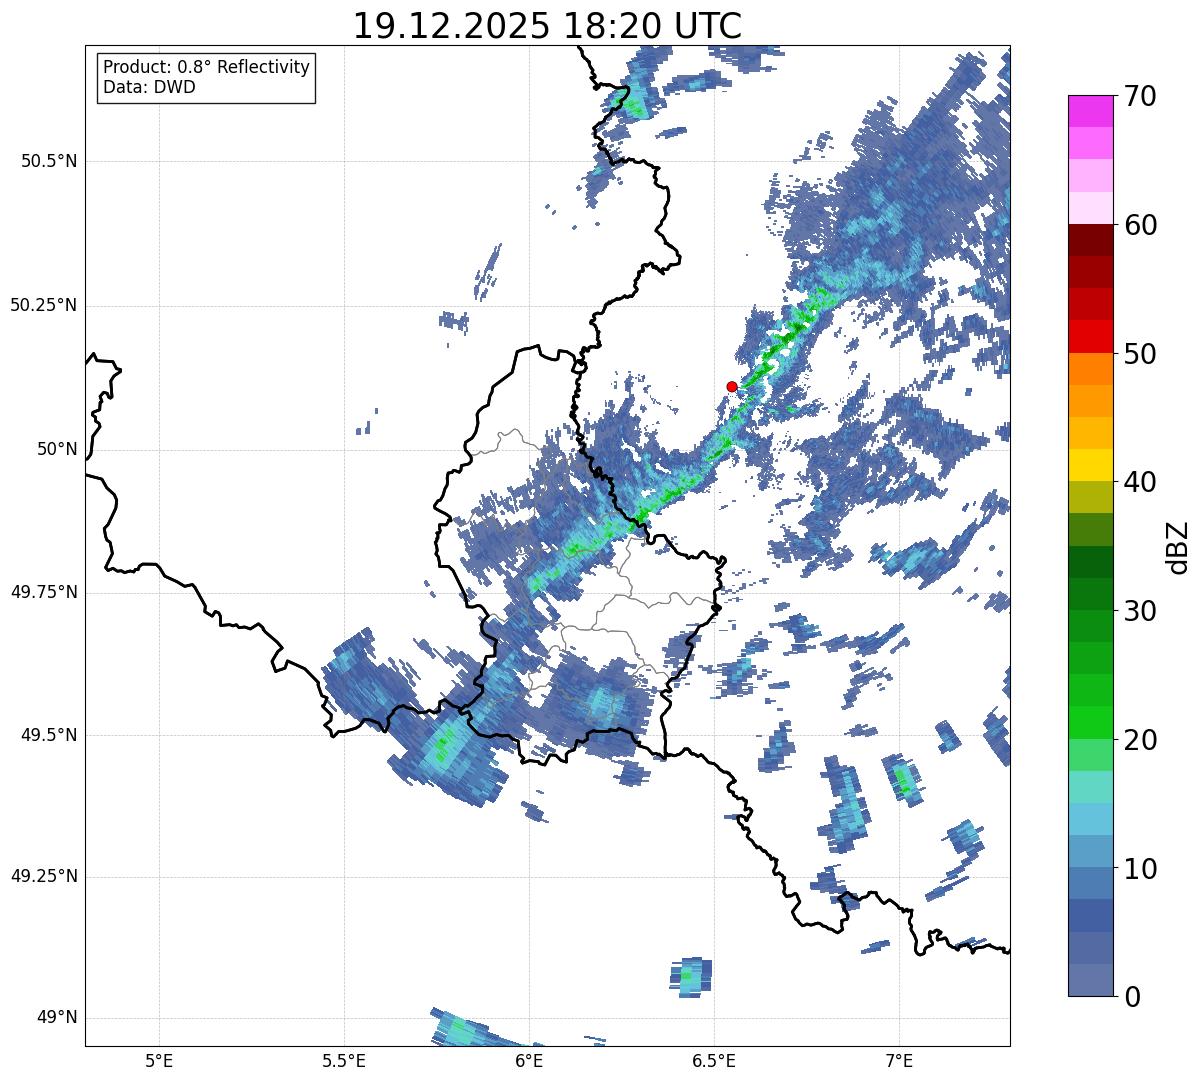This screenshot has width=1202, height=1081.
Task: Click the 7°E longitude label
Action: (899, 1060)
